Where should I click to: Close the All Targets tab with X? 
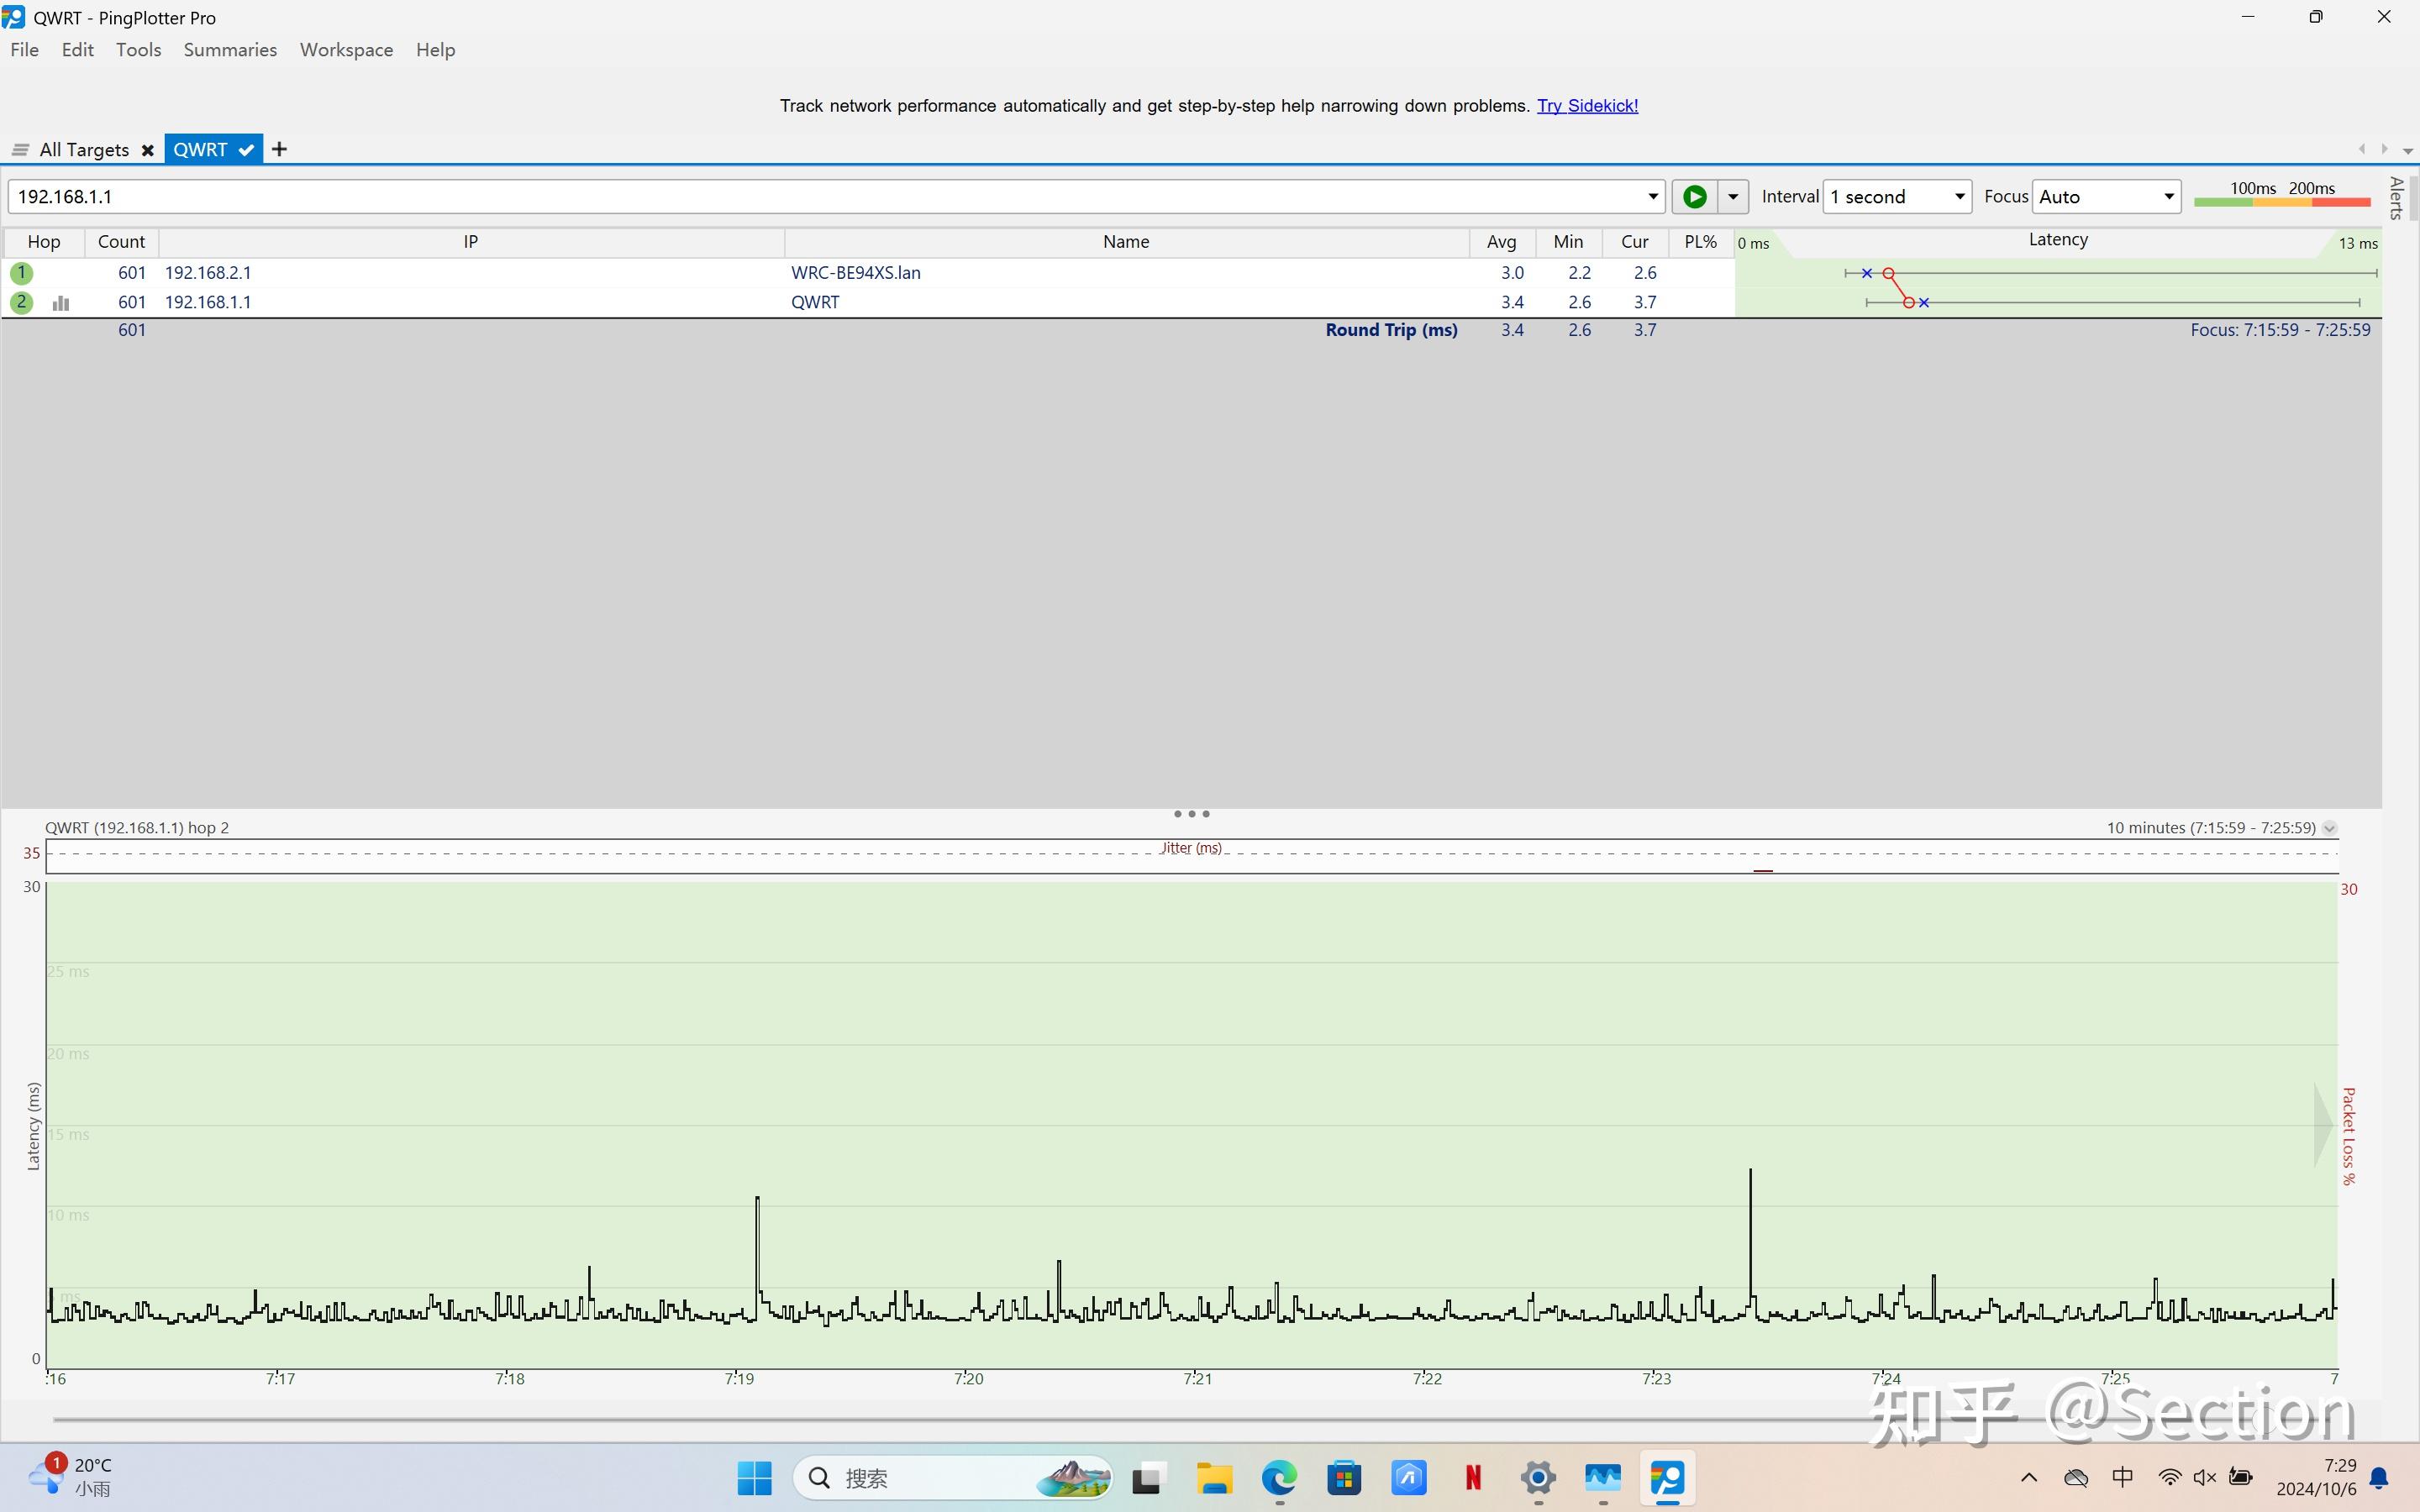(147, 150)
